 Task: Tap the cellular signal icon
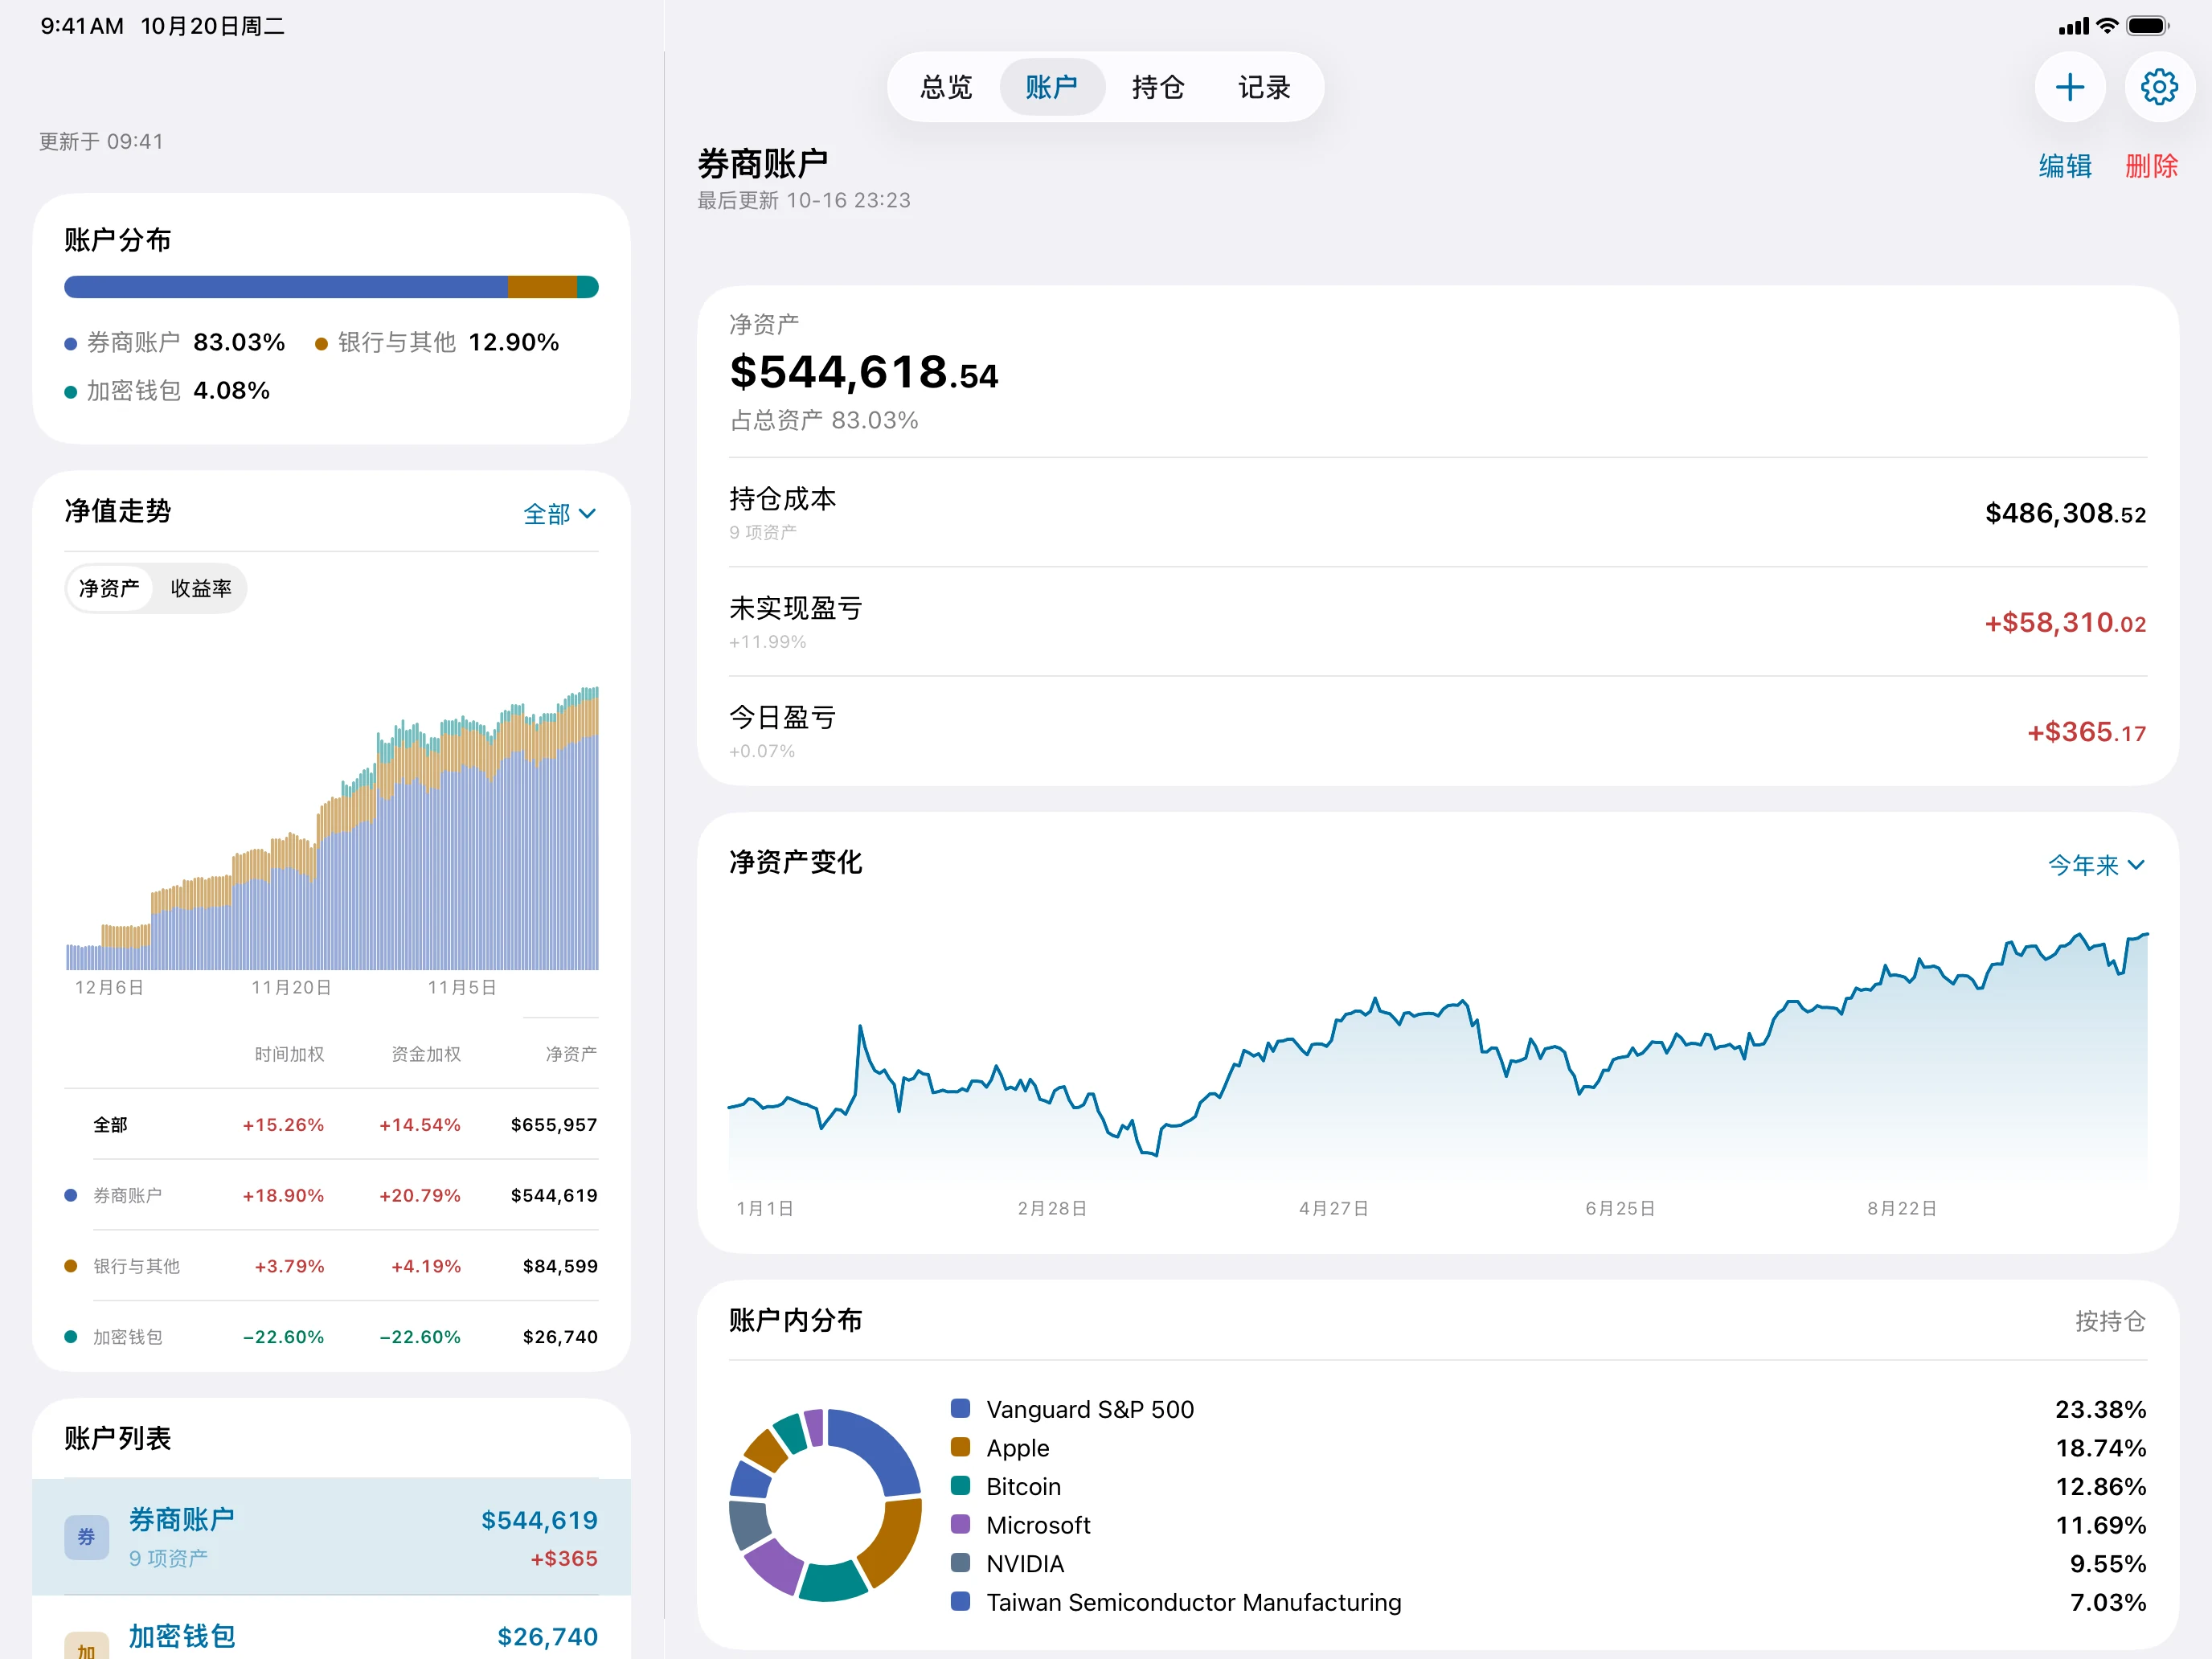[2074, 26]
